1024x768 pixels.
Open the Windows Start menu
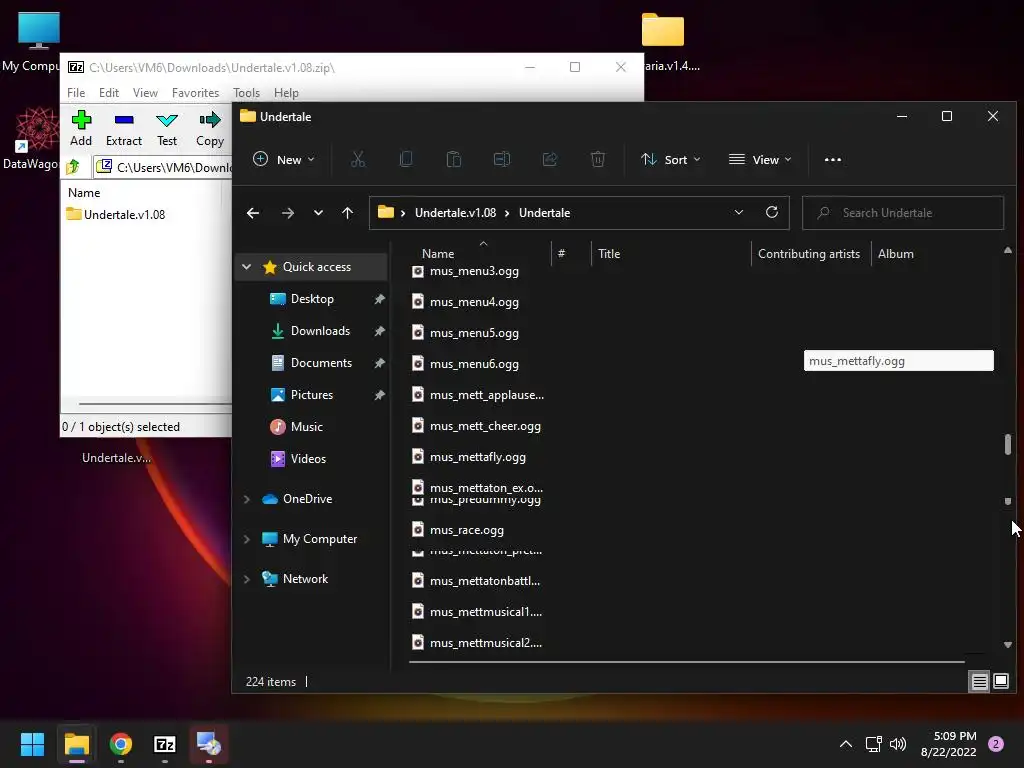click(32, 744)
